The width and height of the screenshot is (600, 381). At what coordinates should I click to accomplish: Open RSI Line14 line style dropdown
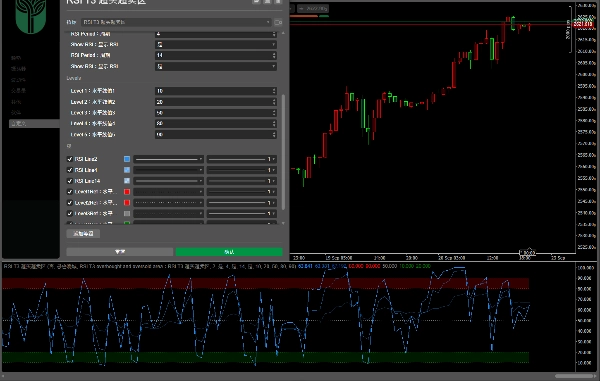pyautogui.click(x=168, y=181)
